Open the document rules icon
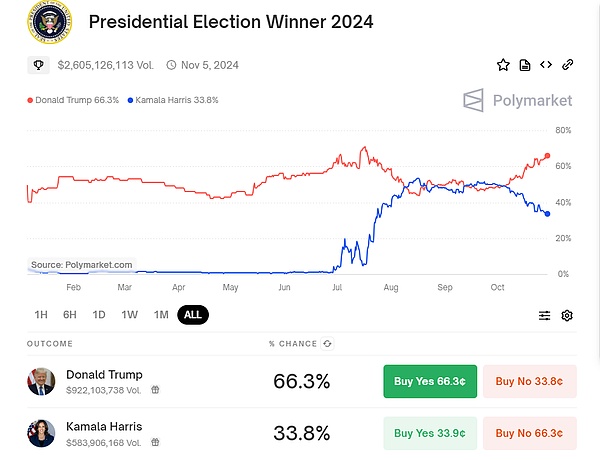The width and height of the screenshot is (600, 460). coord(525,65)
